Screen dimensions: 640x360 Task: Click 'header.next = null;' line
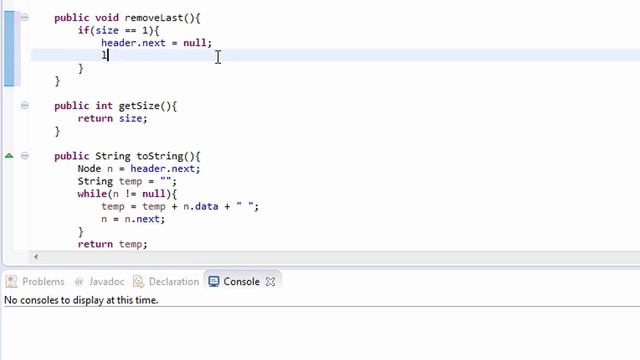[x=157, y=43]
